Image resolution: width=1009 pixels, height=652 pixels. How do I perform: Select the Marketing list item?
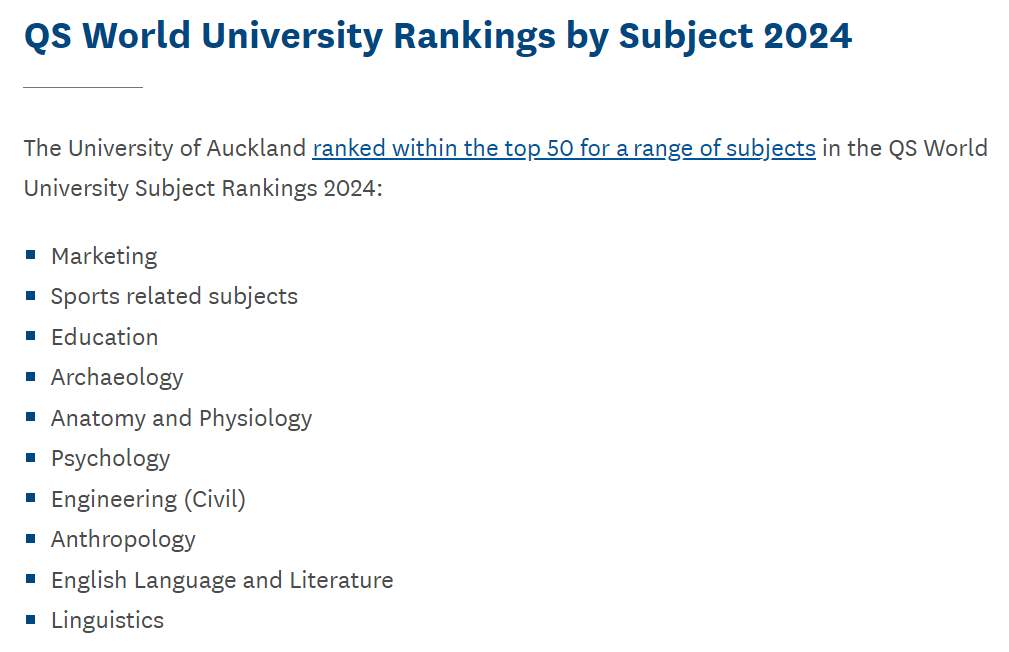(x=104, y=256)
